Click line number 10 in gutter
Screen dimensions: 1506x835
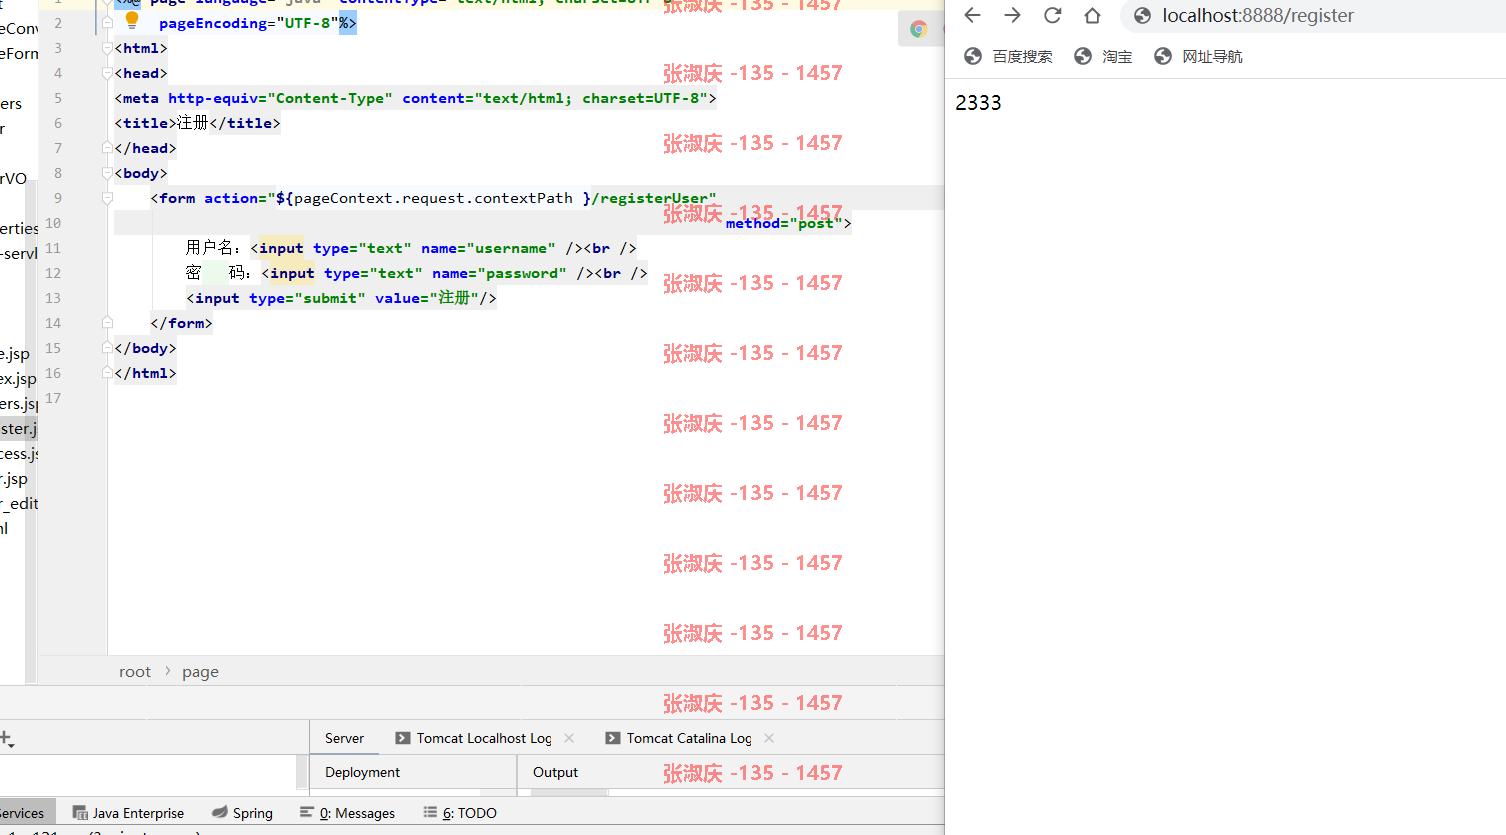[53, 223]
